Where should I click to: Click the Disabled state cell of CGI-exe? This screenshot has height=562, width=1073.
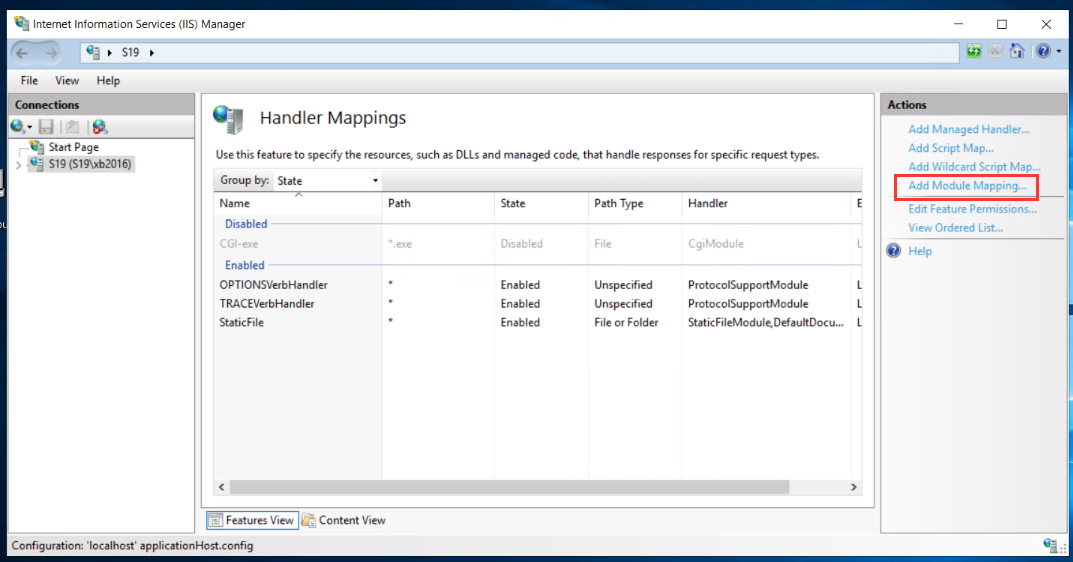[x=521, y=244]
